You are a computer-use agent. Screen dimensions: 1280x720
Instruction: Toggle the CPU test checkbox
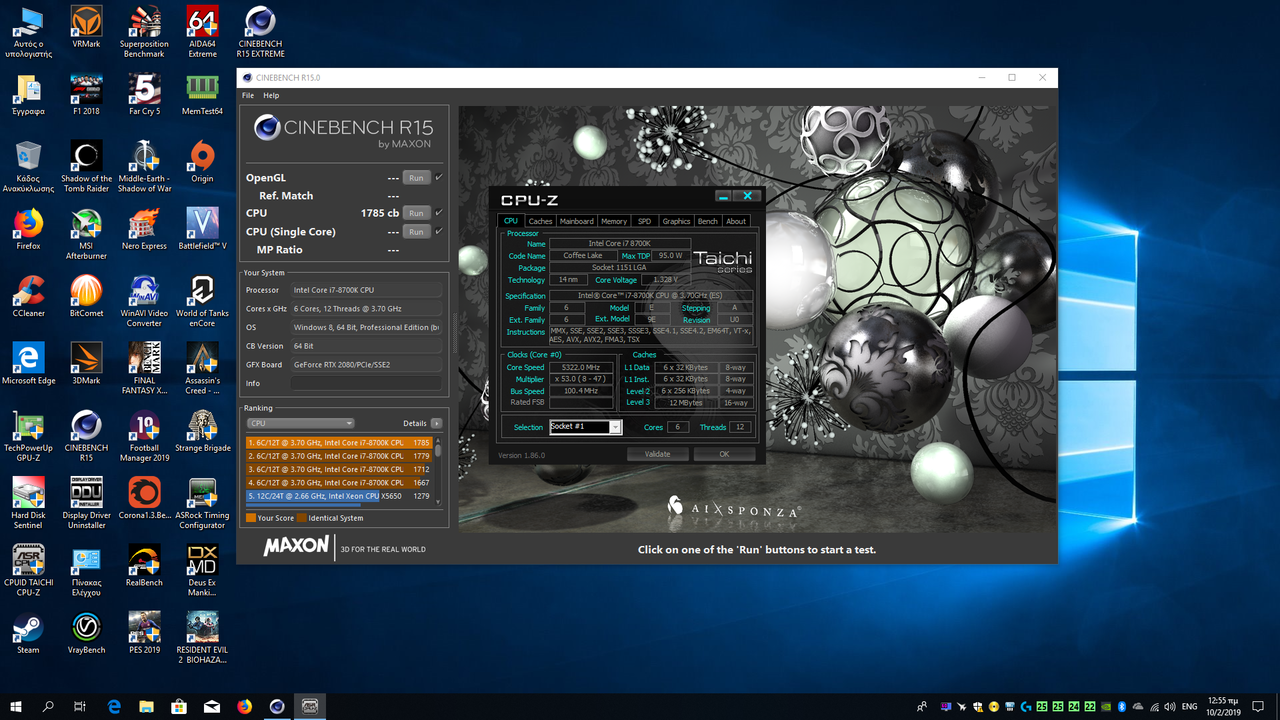point(439,213)
